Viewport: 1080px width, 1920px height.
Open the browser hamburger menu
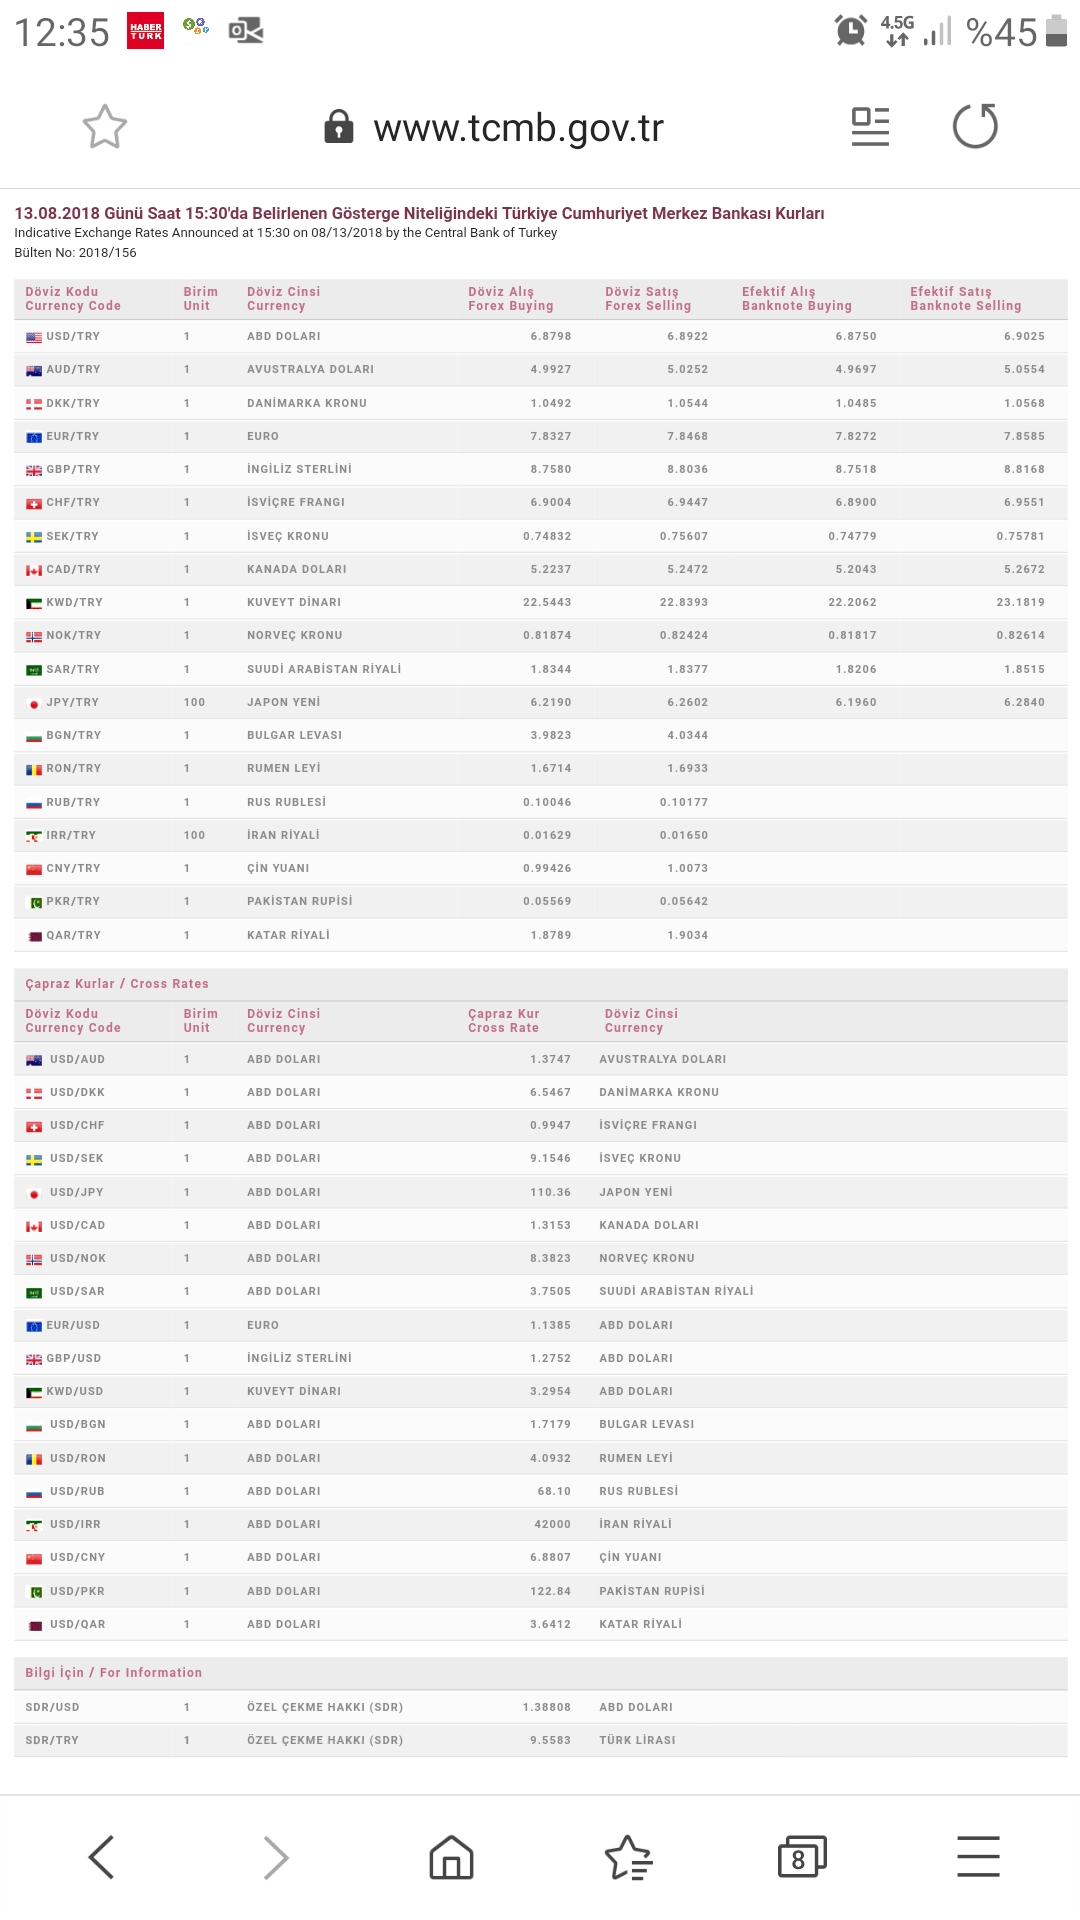[978, 1857]
